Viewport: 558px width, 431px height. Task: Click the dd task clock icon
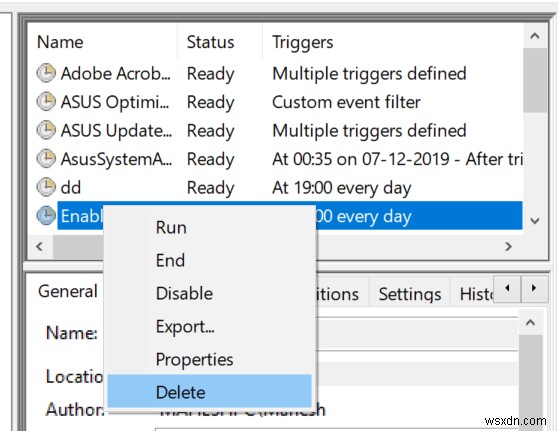point(46,187)
